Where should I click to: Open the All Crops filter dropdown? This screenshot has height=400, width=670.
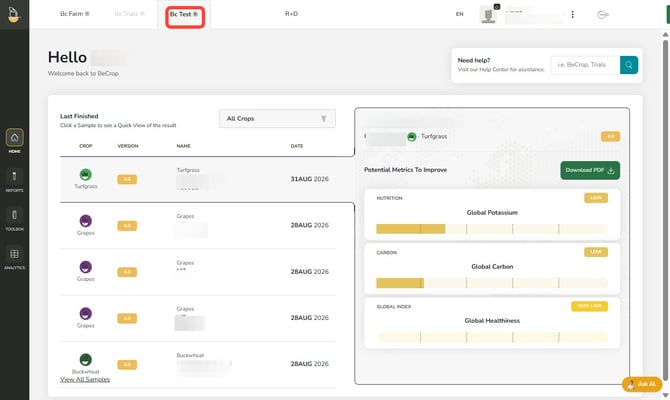[277, 118]
